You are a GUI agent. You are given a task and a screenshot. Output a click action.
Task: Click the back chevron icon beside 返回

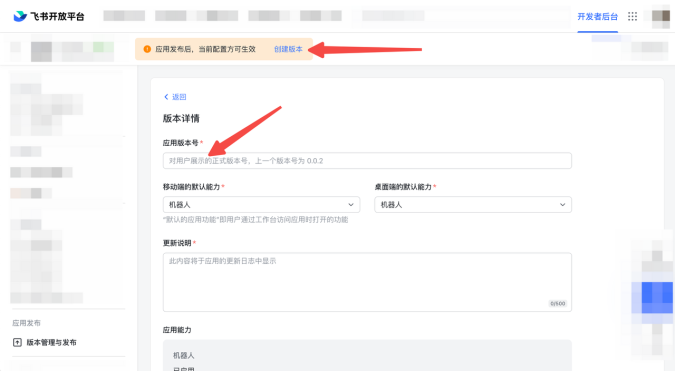tap(166, 97)
